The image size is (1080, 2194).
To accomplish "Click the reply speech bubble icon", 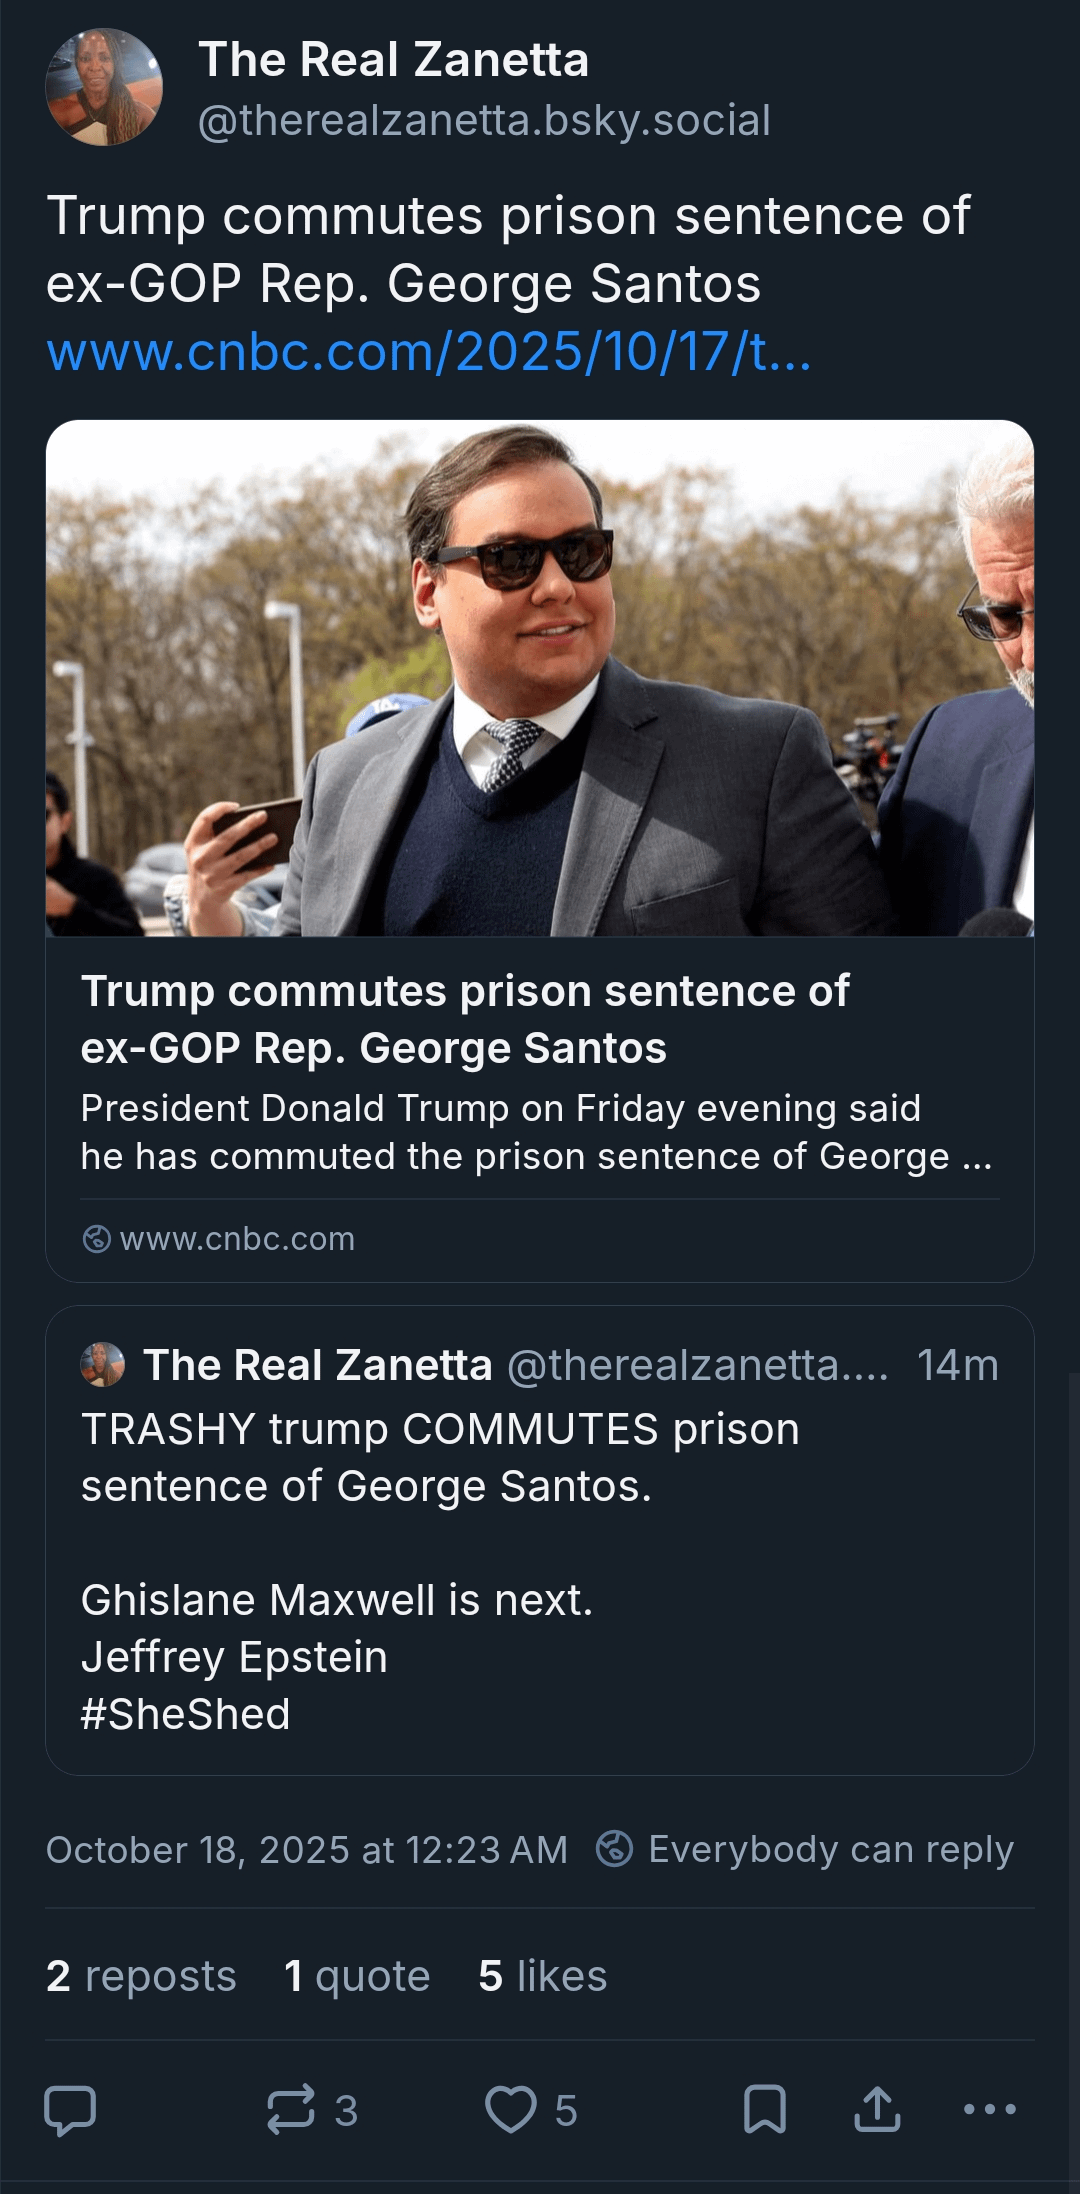I will [70, 2110].
